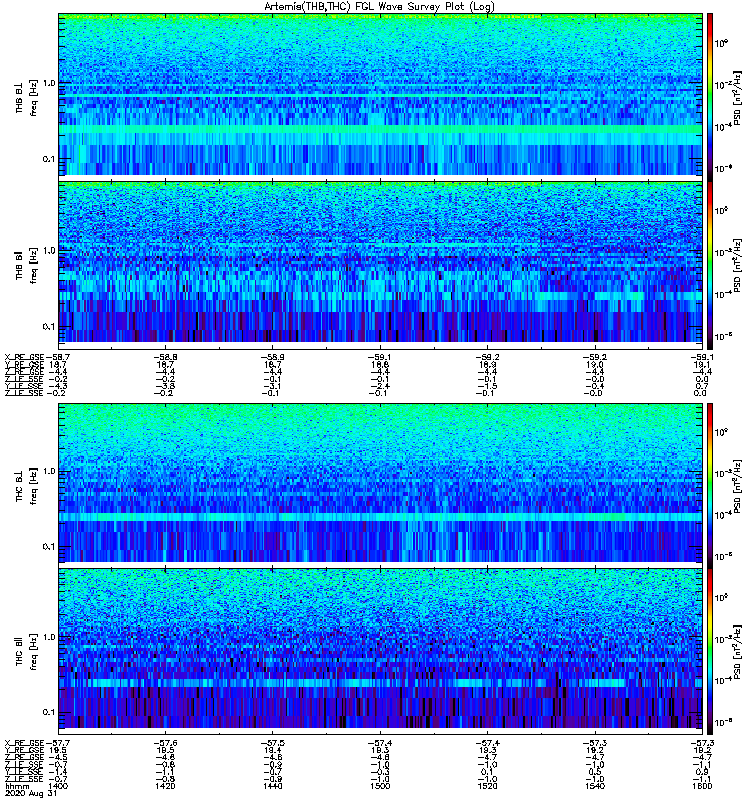
Task: Click the 'PSD [nT²/Hz]' label of THB B⊥ panel
Action: pyautogui.click(x=737, y=97)
